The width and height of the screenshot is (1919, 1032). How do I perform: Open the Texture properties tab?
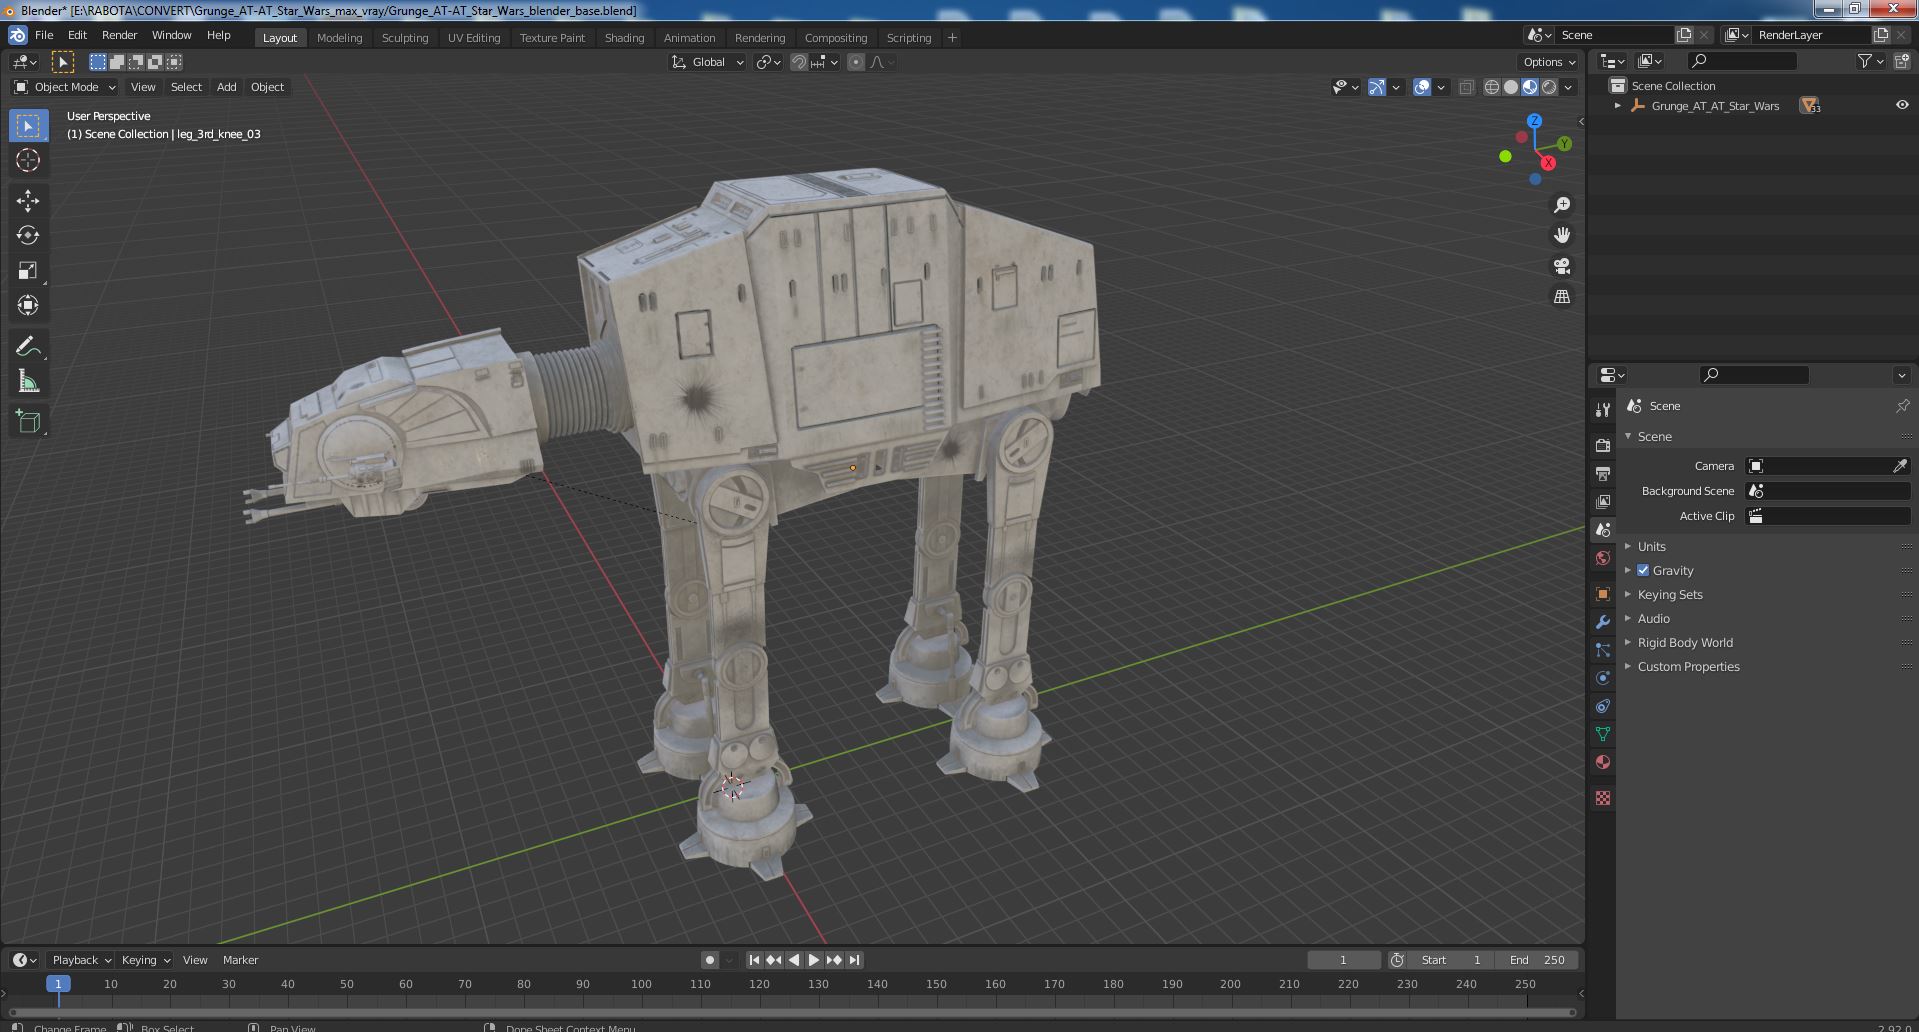click(x=1603, y=798)
